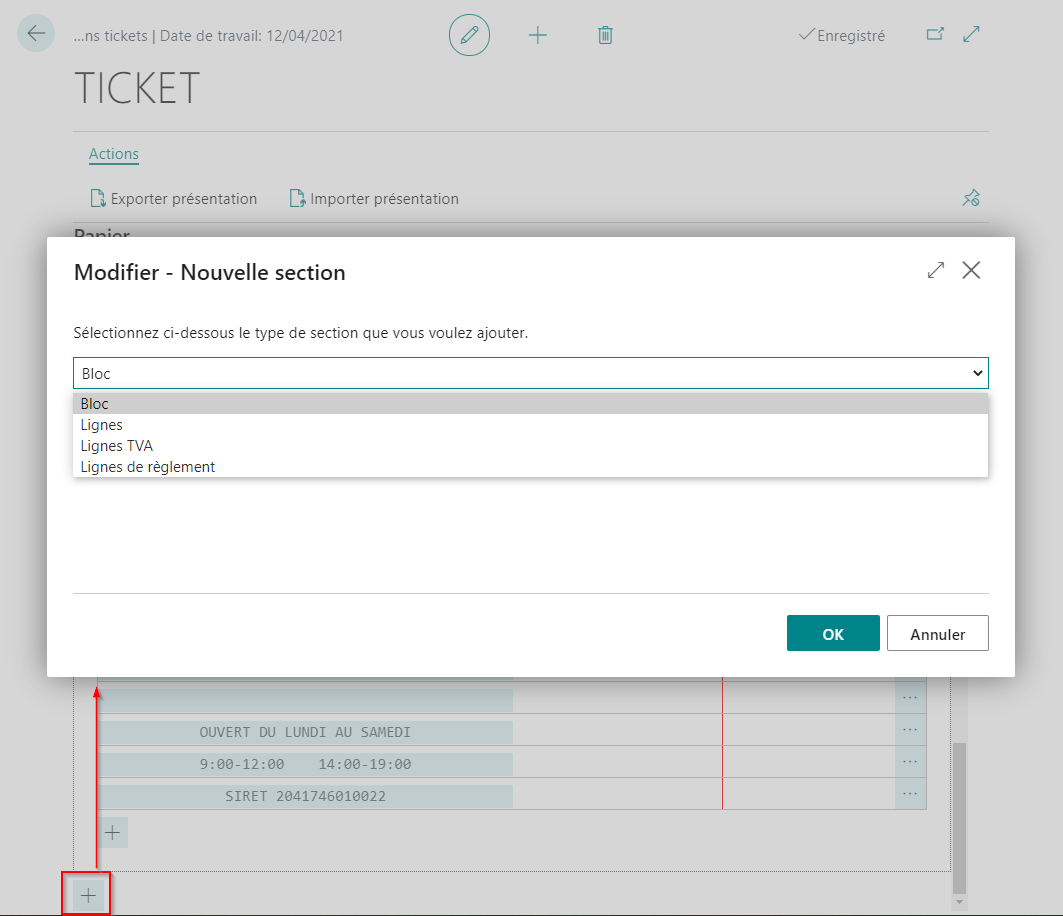Click the Importer présentation action
The image size is (1063, 916).
pos(374,199)
